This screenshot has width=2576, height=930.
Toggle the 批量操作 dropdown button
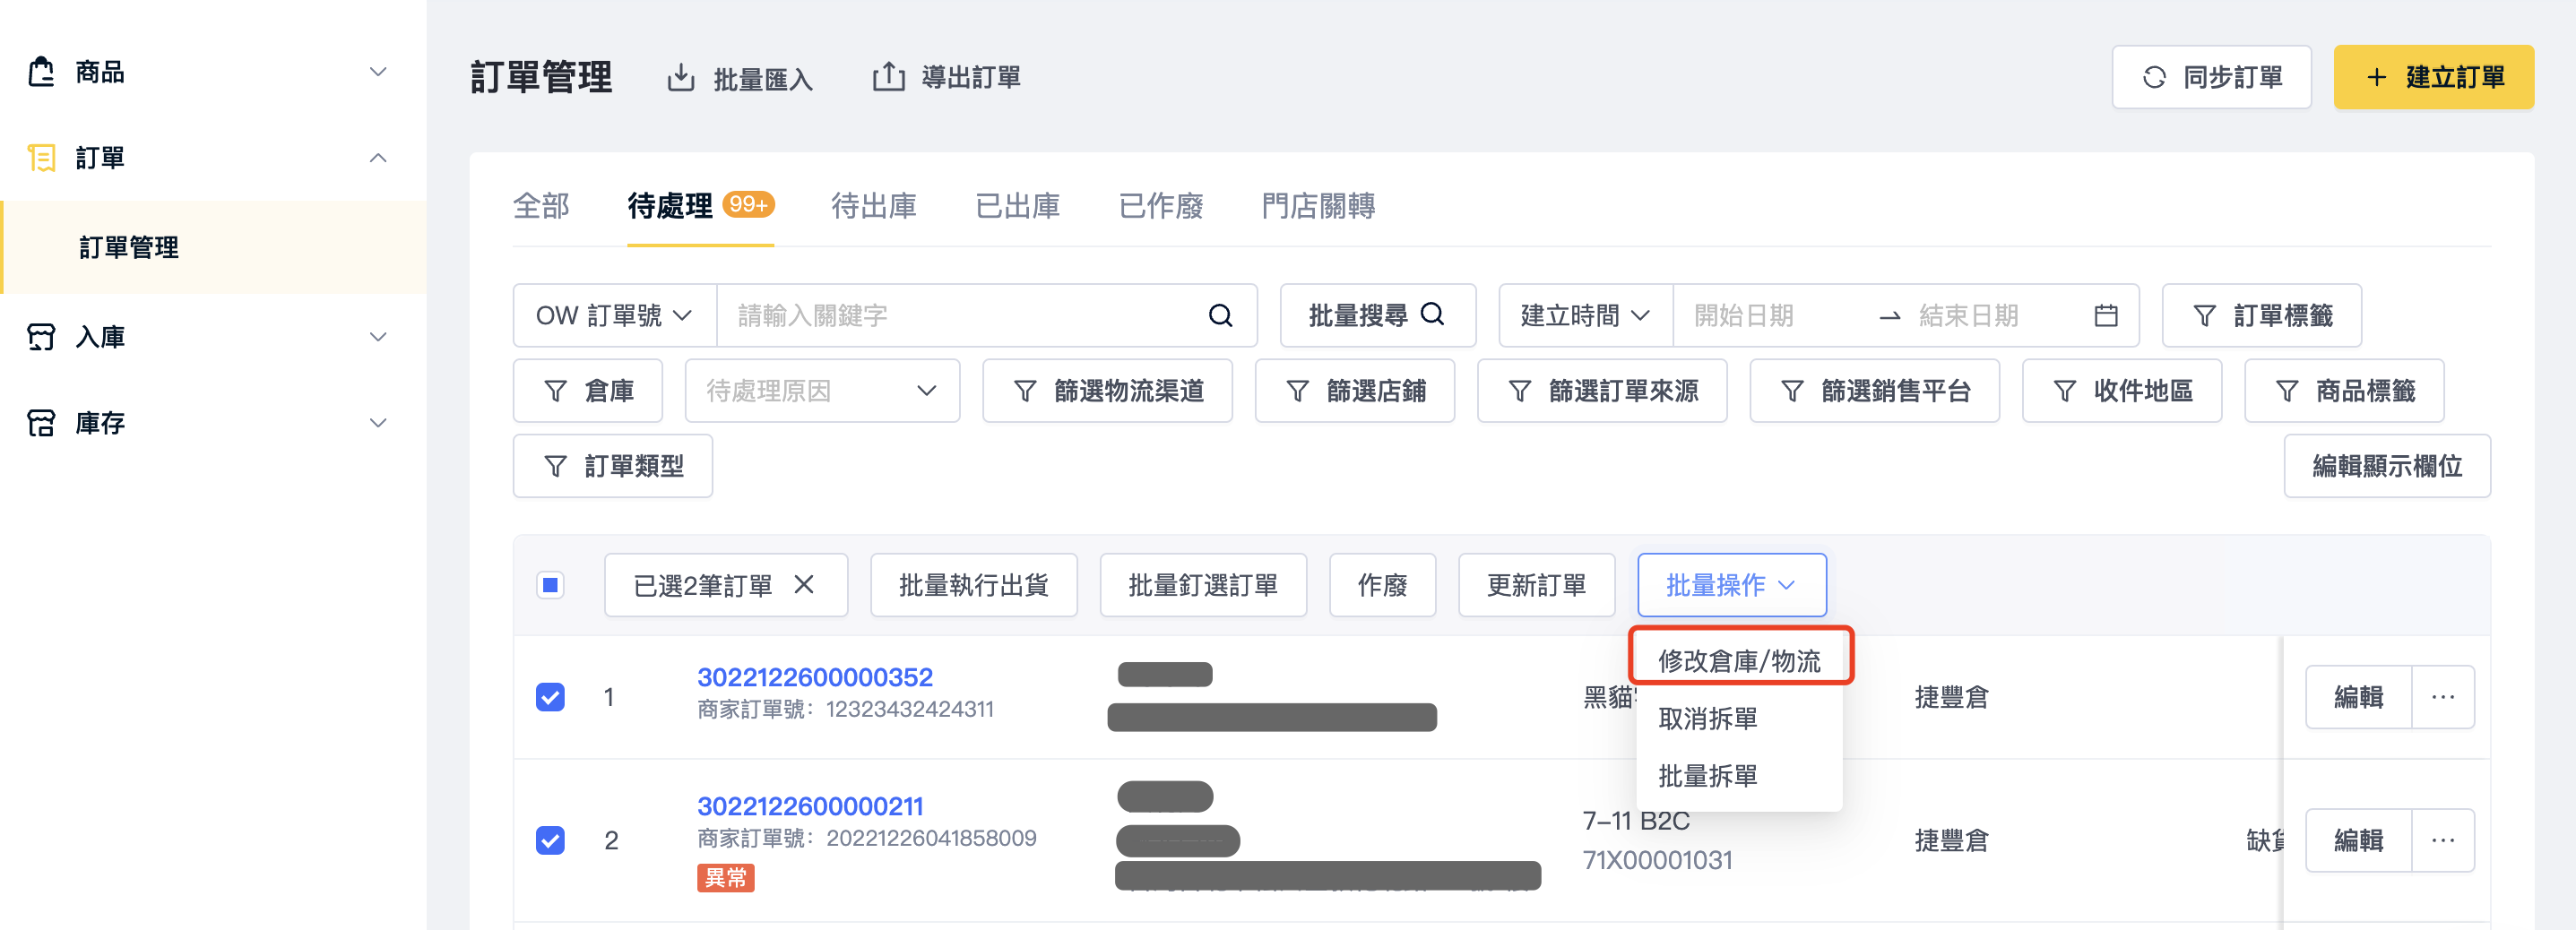(1731, 585)
